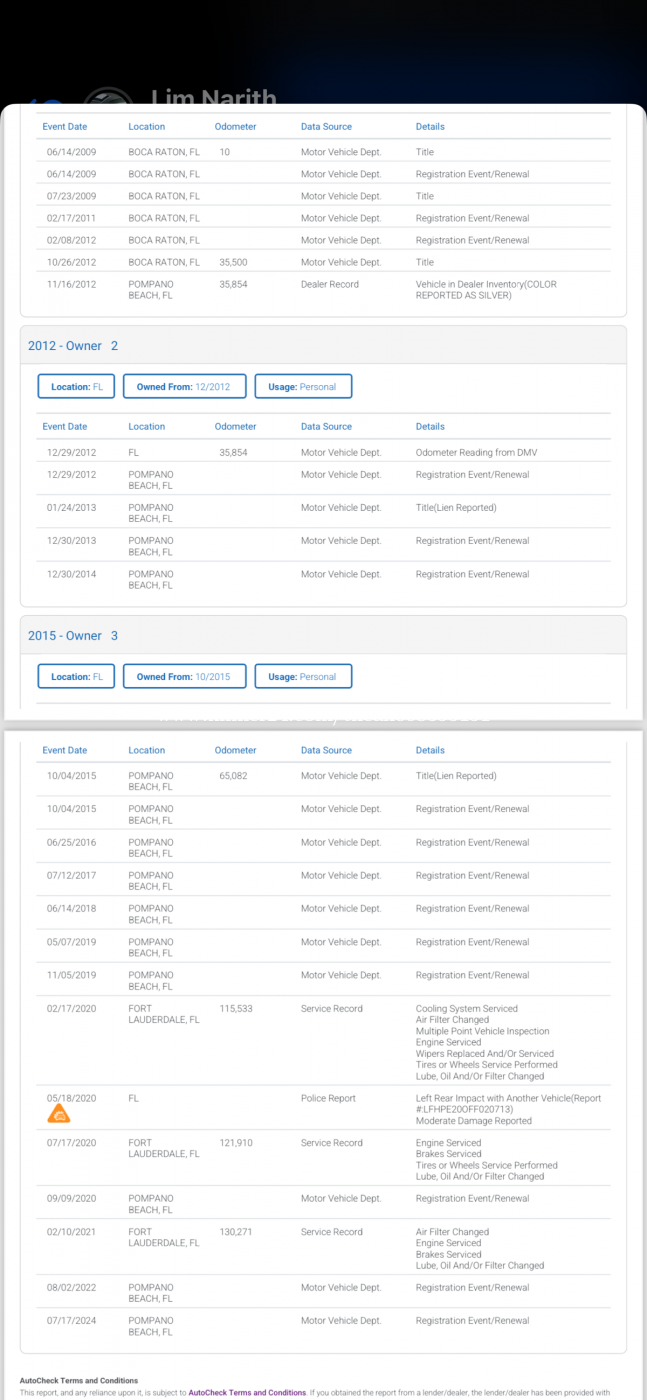Click the orange accident warning icon
Screen dimensions: 647x1400
(60, 1115)
